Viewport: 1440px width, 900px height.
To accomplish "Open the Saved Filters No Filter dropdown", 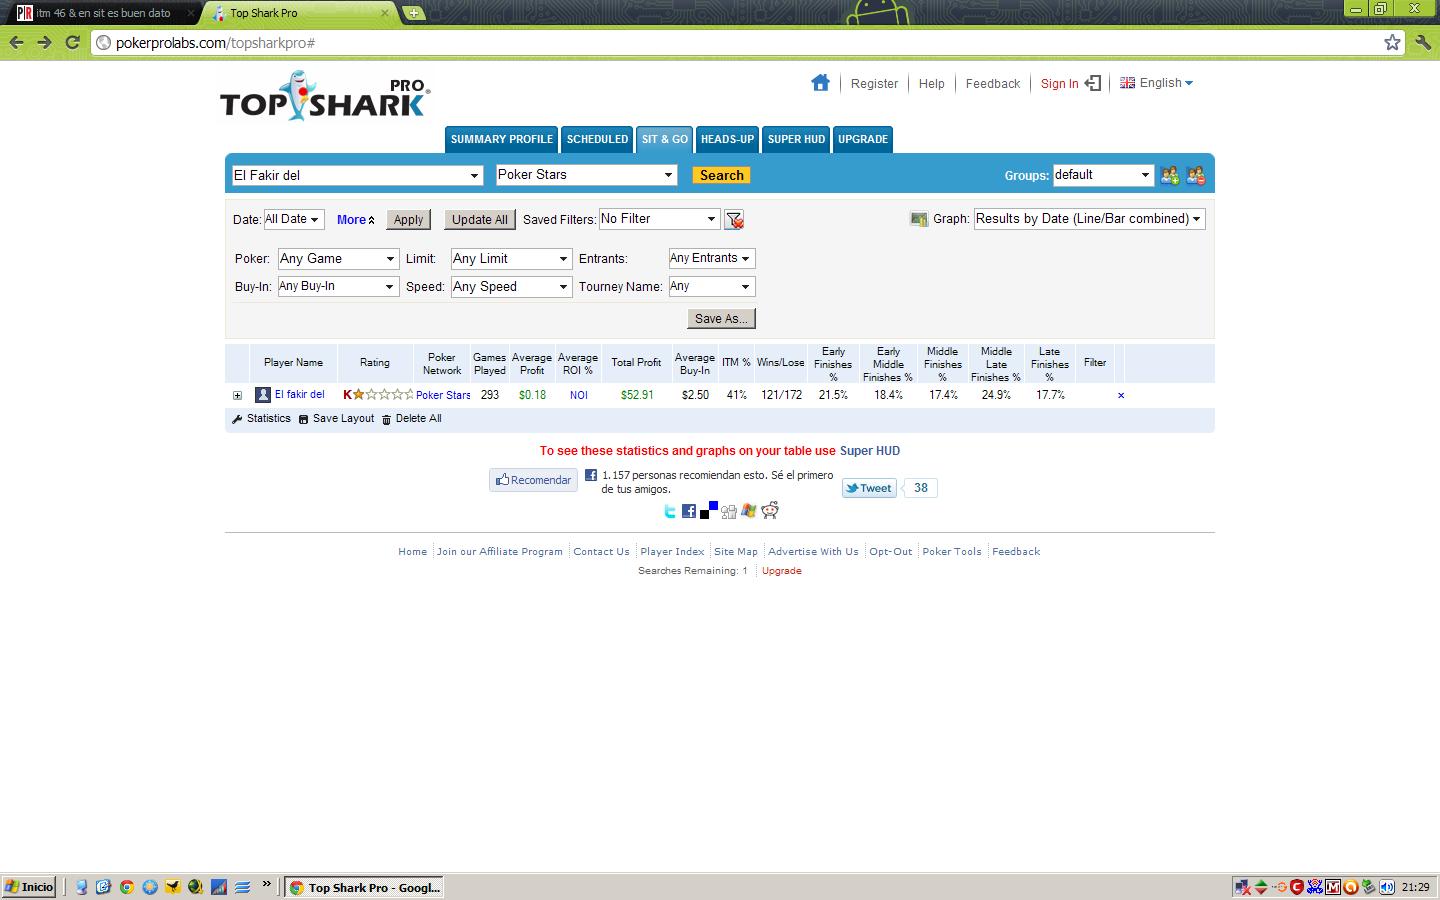I will (658, 219).
